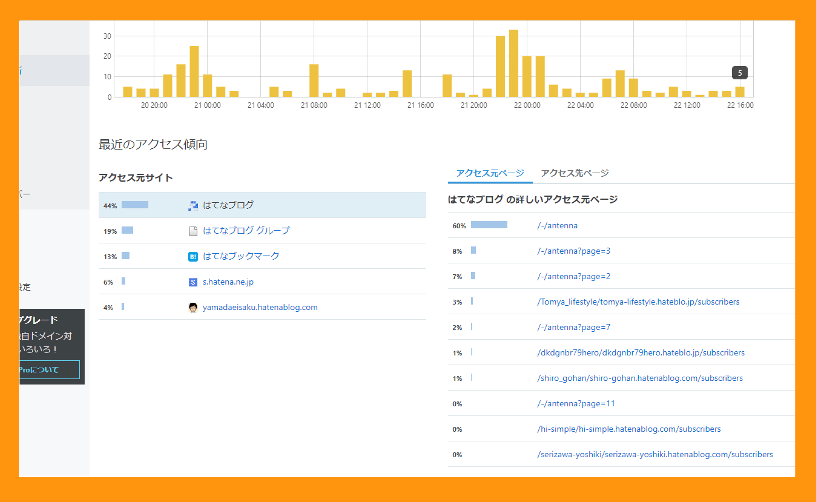Image resolution: width=816 pixels, height=502 pixels.
Task: Switch to the アクセス先ページ tab
Action: click(x=575, y=173)
